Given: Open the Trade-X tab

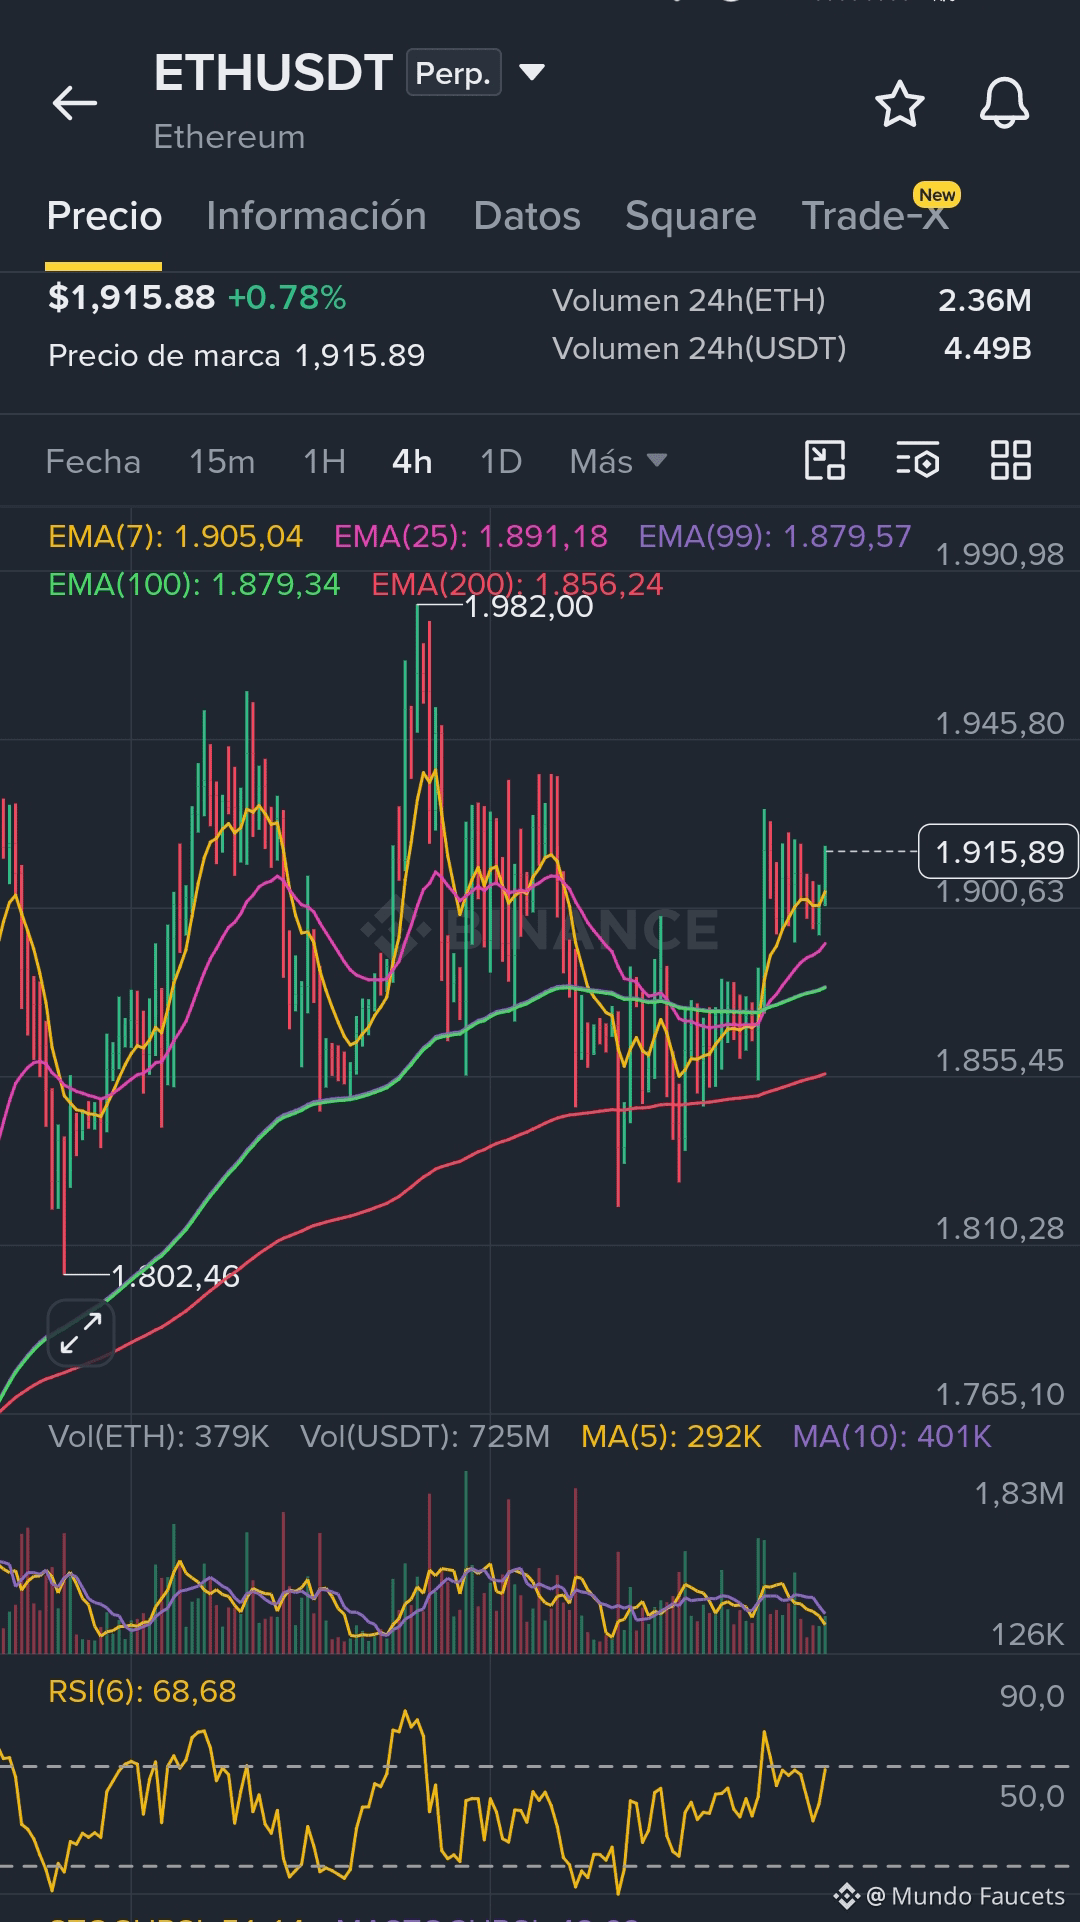Looking at the screenshot, I should [875, 216].
